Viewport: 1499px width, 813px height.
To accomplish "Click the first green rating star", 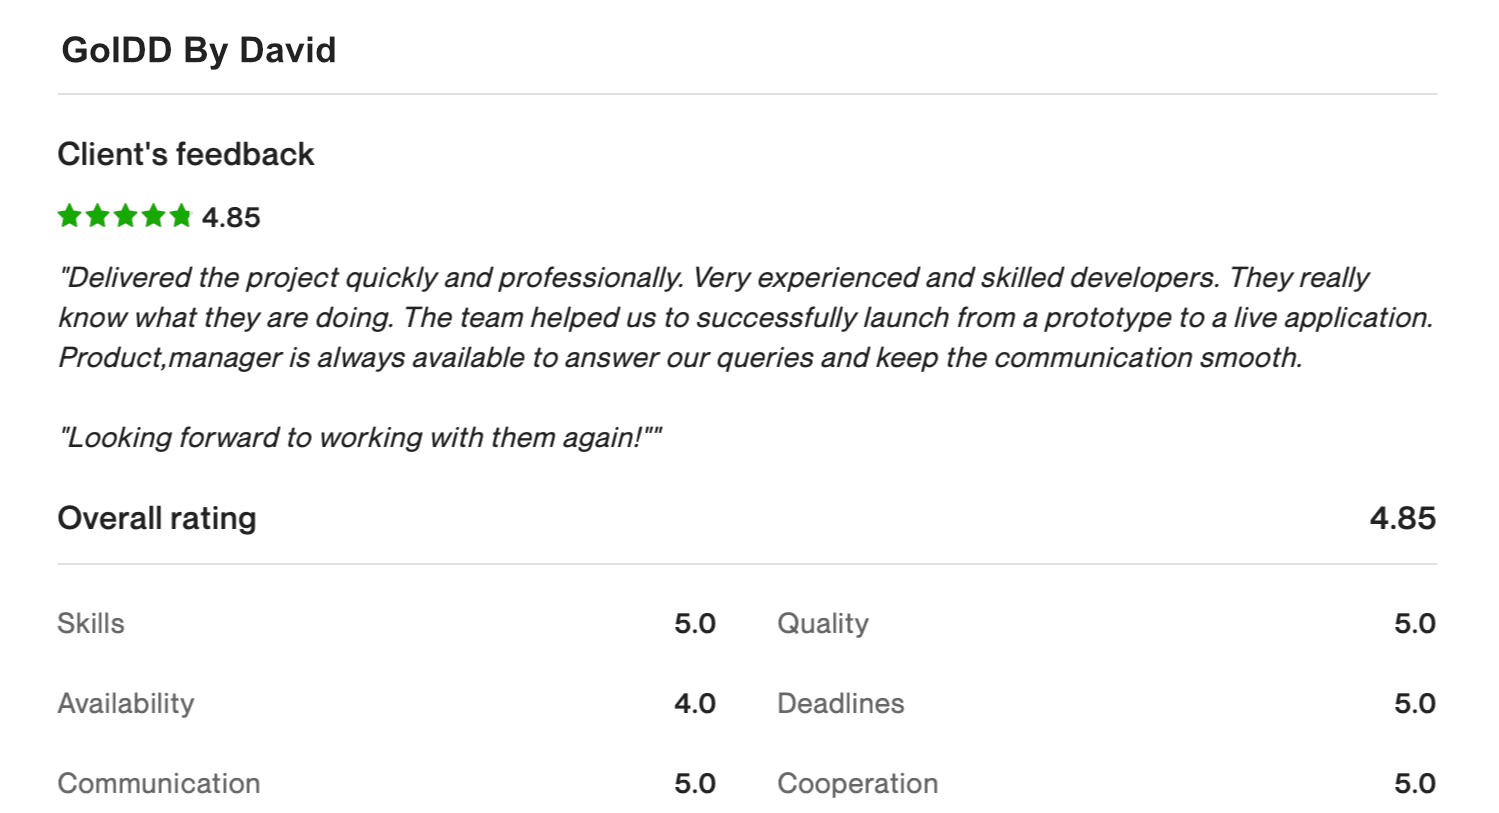I will 69,216.
